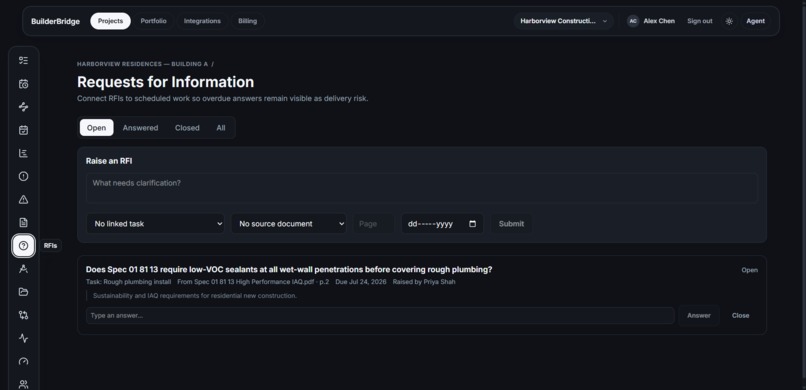Click the Sign out link

click(700, 21)
